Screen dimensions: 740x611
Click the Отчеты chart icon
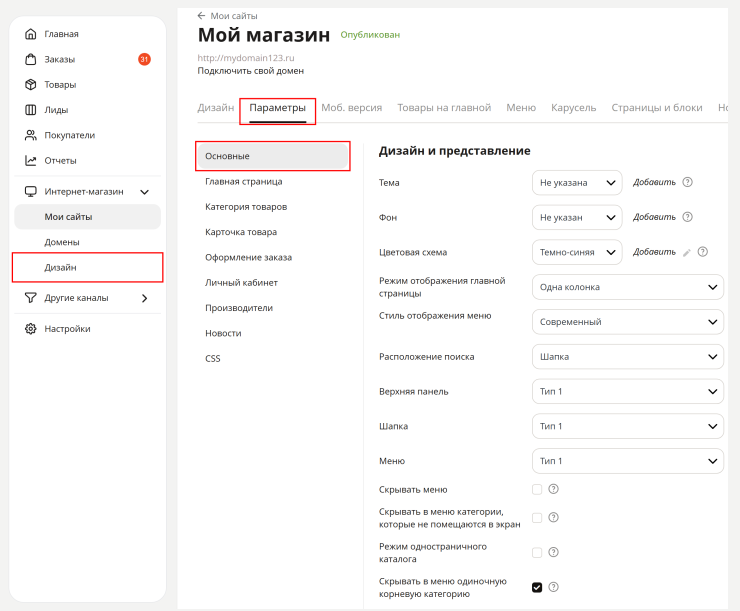31,160
